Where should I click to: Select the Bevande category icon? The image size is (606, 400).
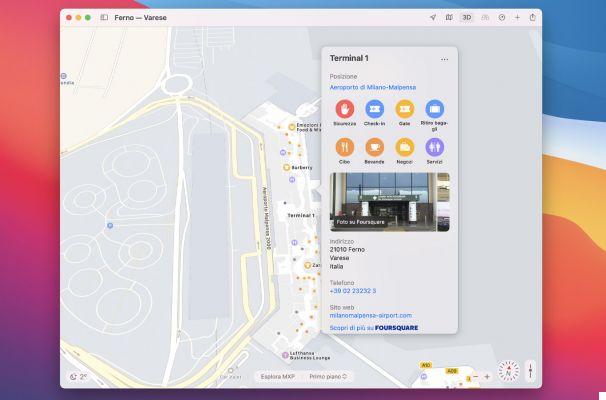(374, 147)
